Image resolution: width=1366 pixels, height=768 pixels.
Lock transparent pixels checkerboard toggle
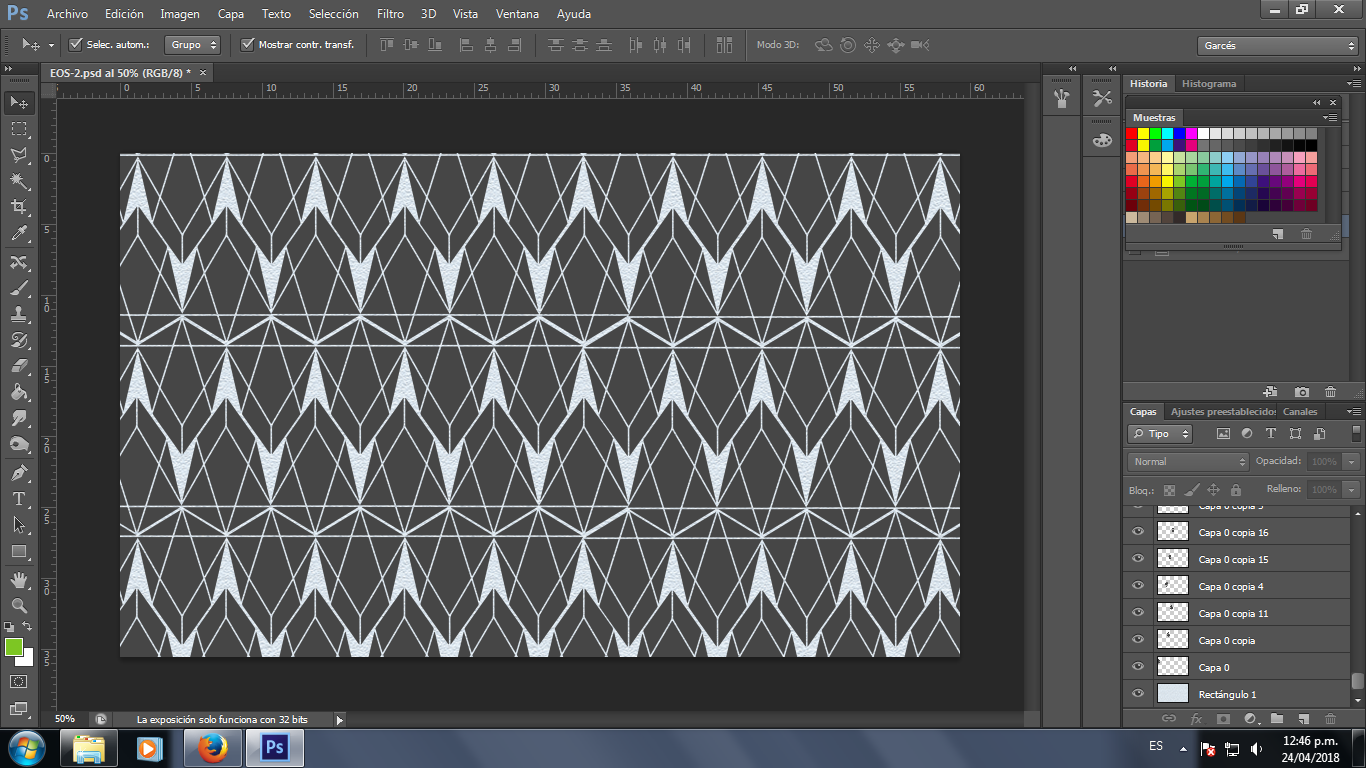1169,490
